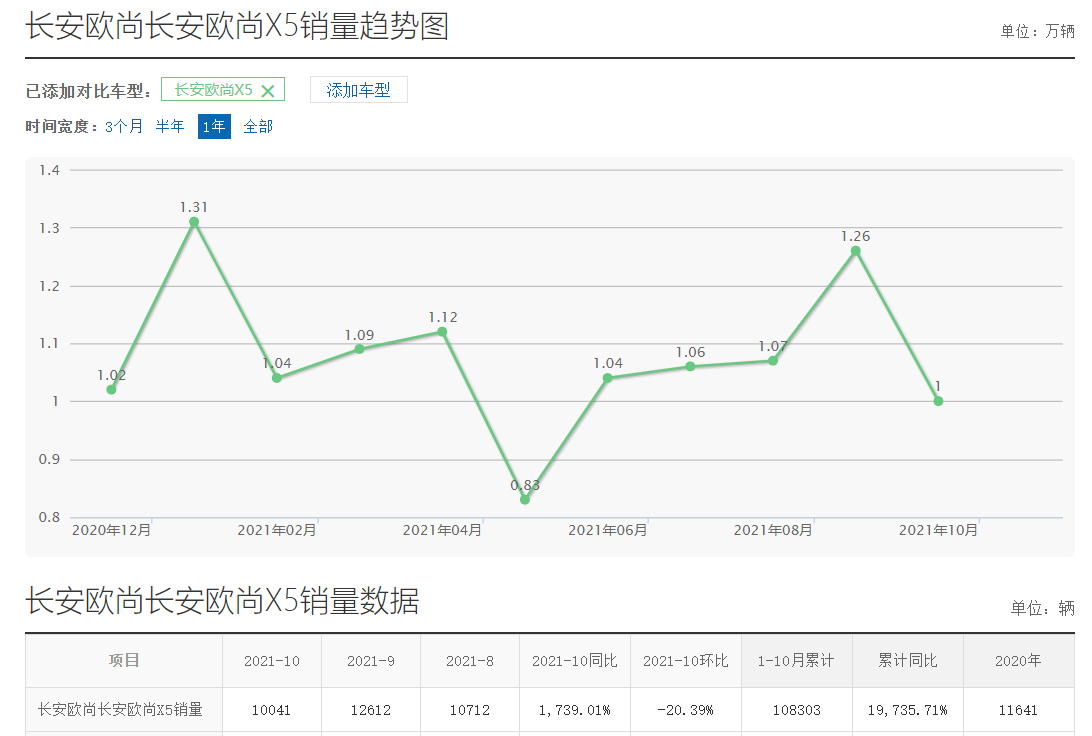This screenshot has height=736, width=1092.
Task: Click the 0.83 lowest data point
Action: tap(525, 499)
